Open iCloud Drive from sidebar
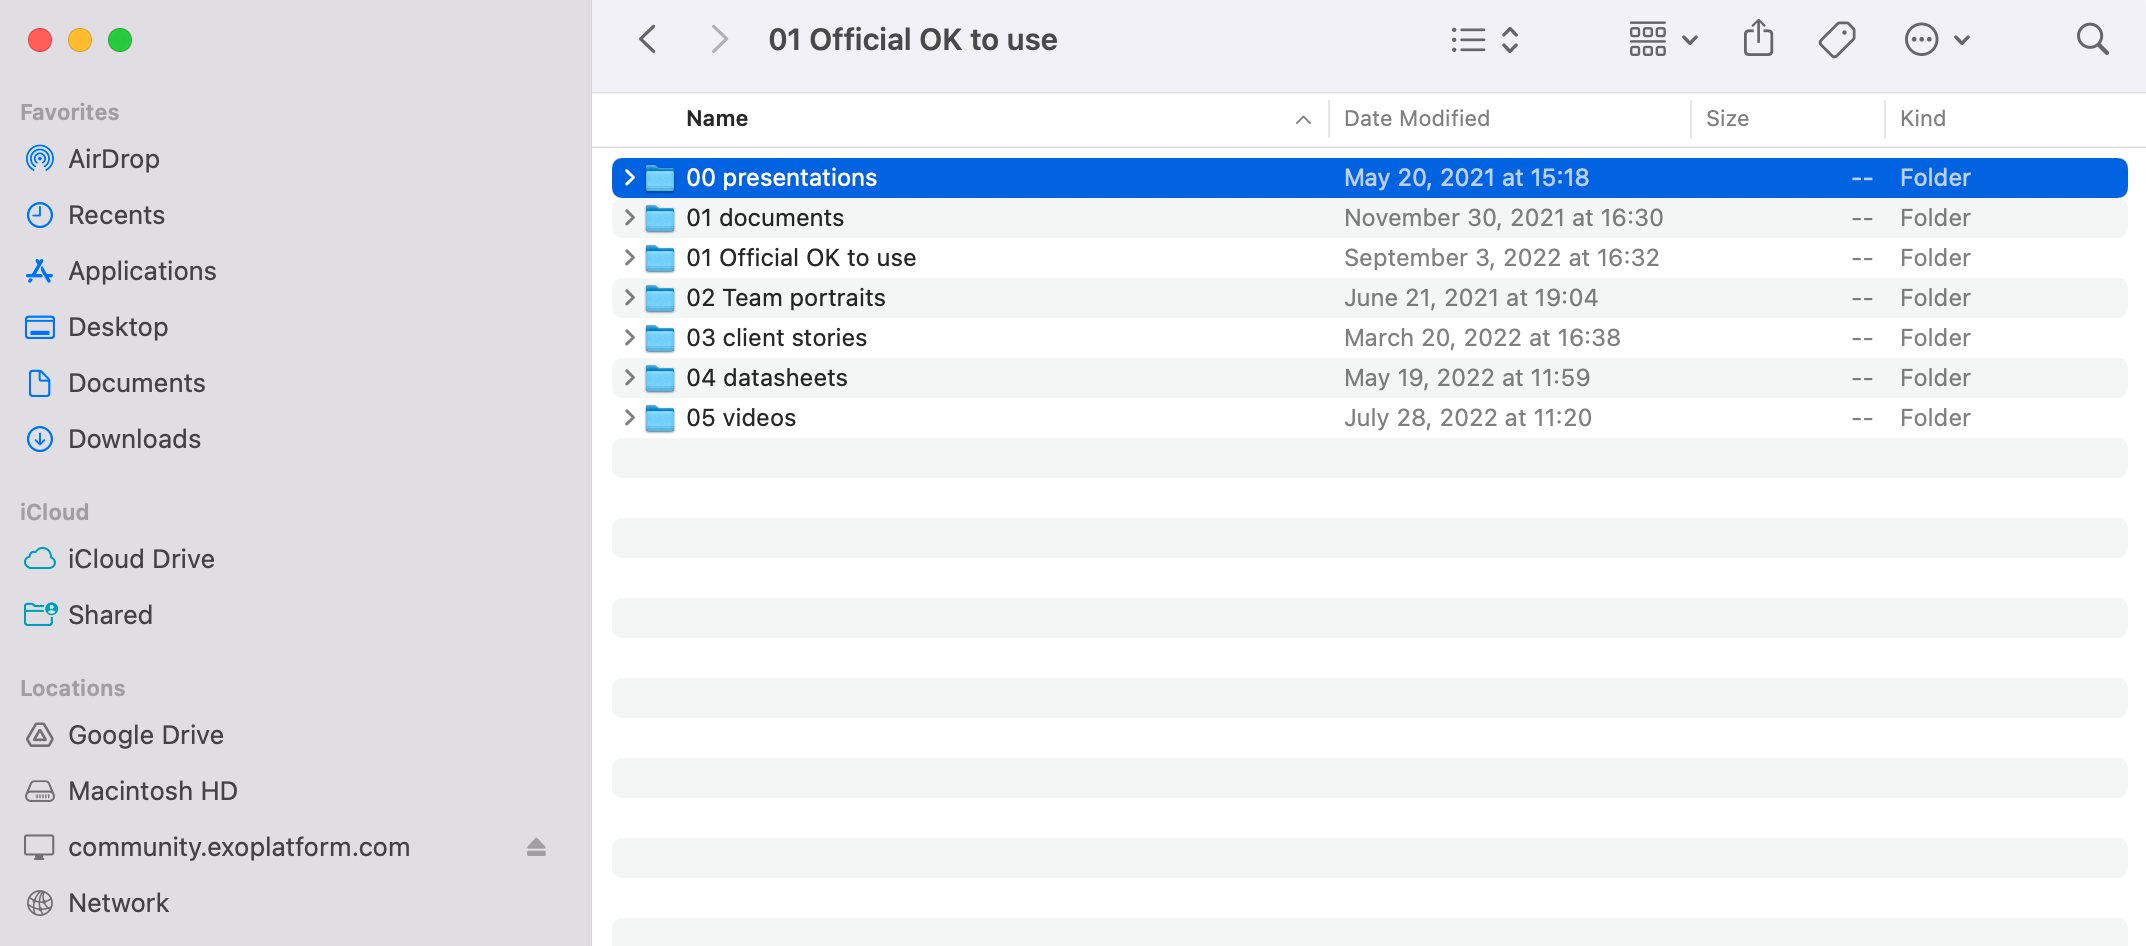The height and width of the screenshot is (946, 2146). point(141,559)
